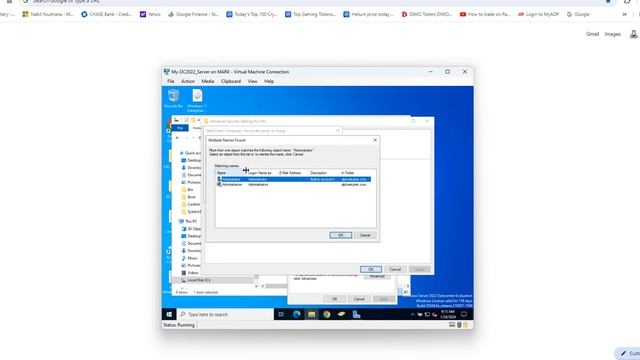Open Nabil Youkhana bookmark
The width and height of the screenshot is (640, 360).
[48, 14]
